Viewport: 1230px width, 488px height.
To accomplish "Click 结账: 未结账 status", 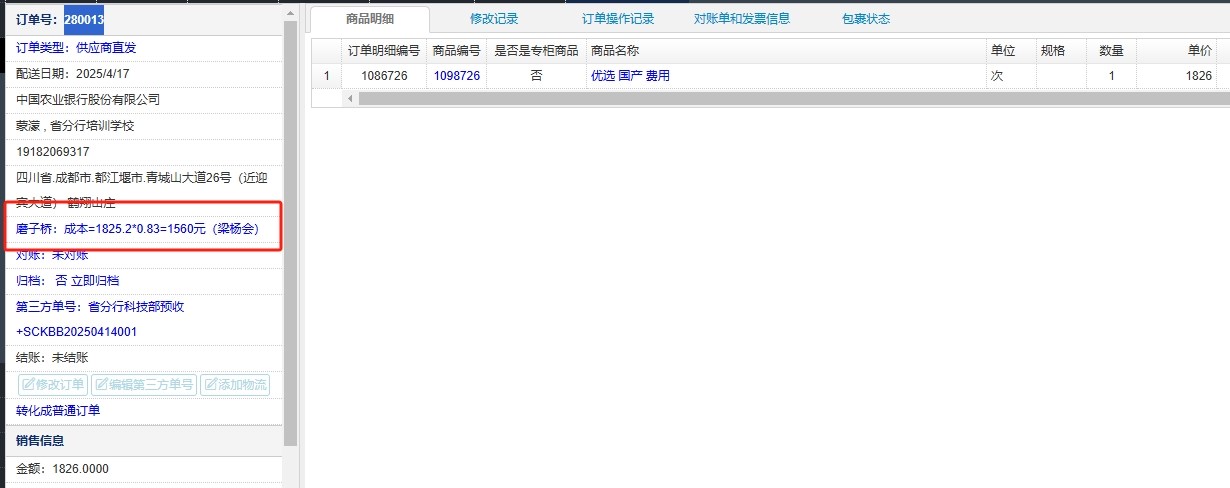I will tap(52, 357).
